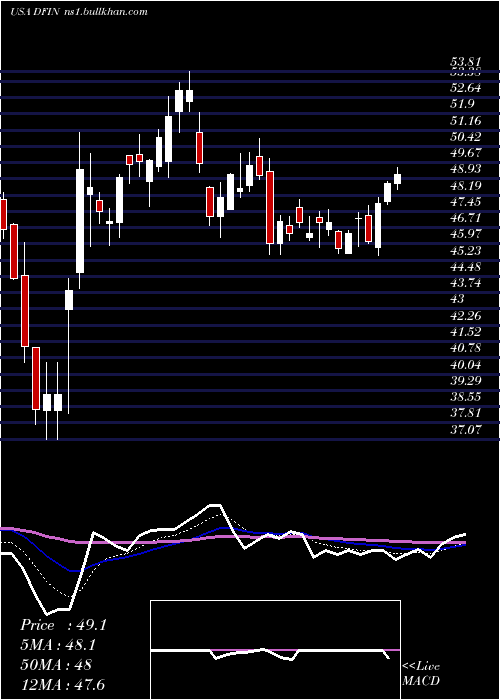
Task: Open the Live MACD inset chart box
Action: coord(275,650)
